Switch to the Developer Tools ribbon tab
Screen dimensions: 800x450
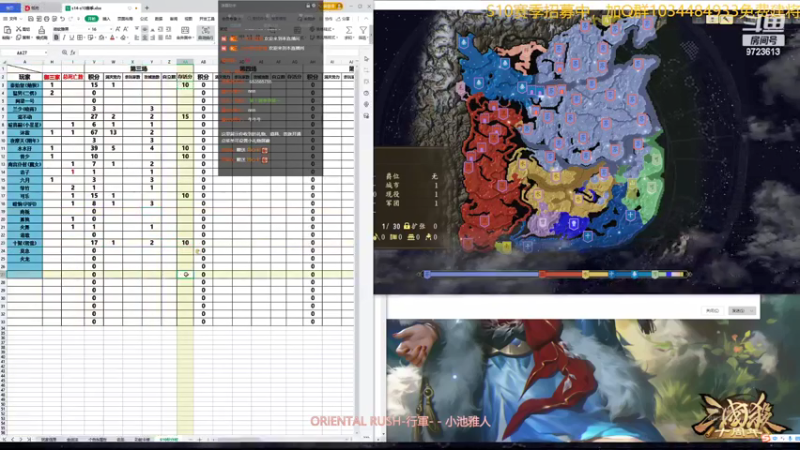pos(207,19)
